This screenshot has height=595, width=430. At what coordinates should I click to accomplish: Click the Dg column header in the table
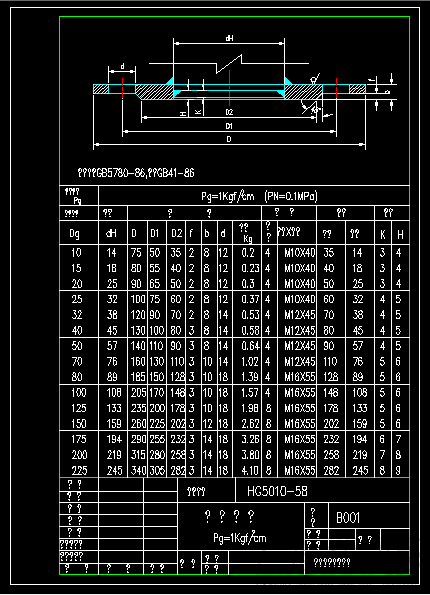coord(75,234)
